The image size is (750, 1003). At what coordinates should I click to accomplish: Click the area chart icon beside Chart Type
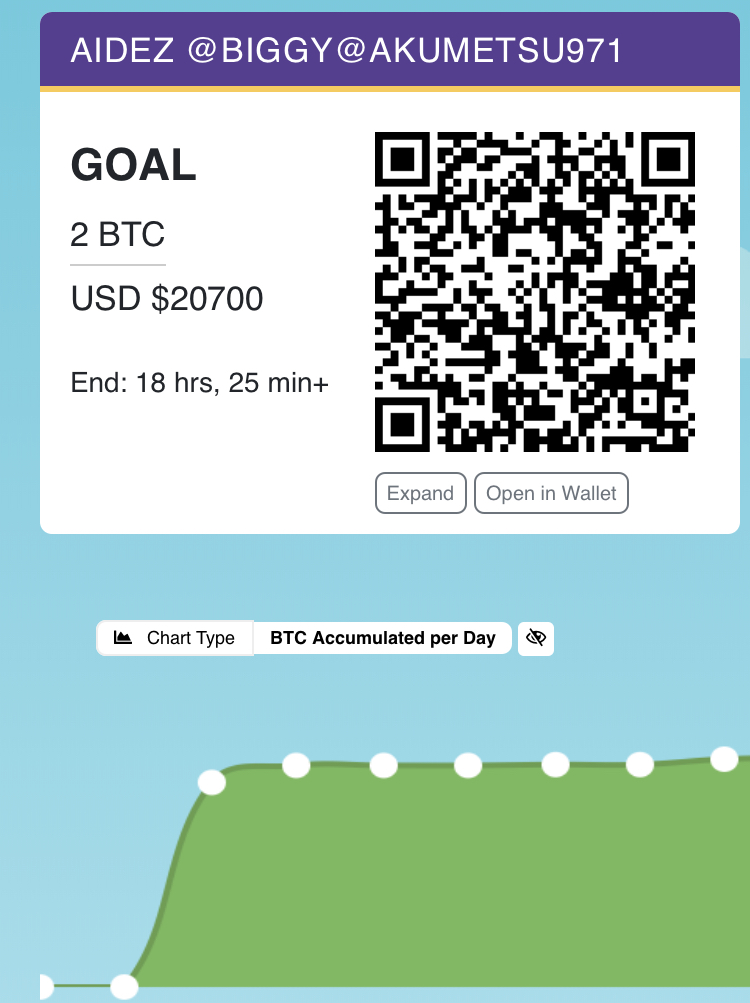(x=124, y=638)
